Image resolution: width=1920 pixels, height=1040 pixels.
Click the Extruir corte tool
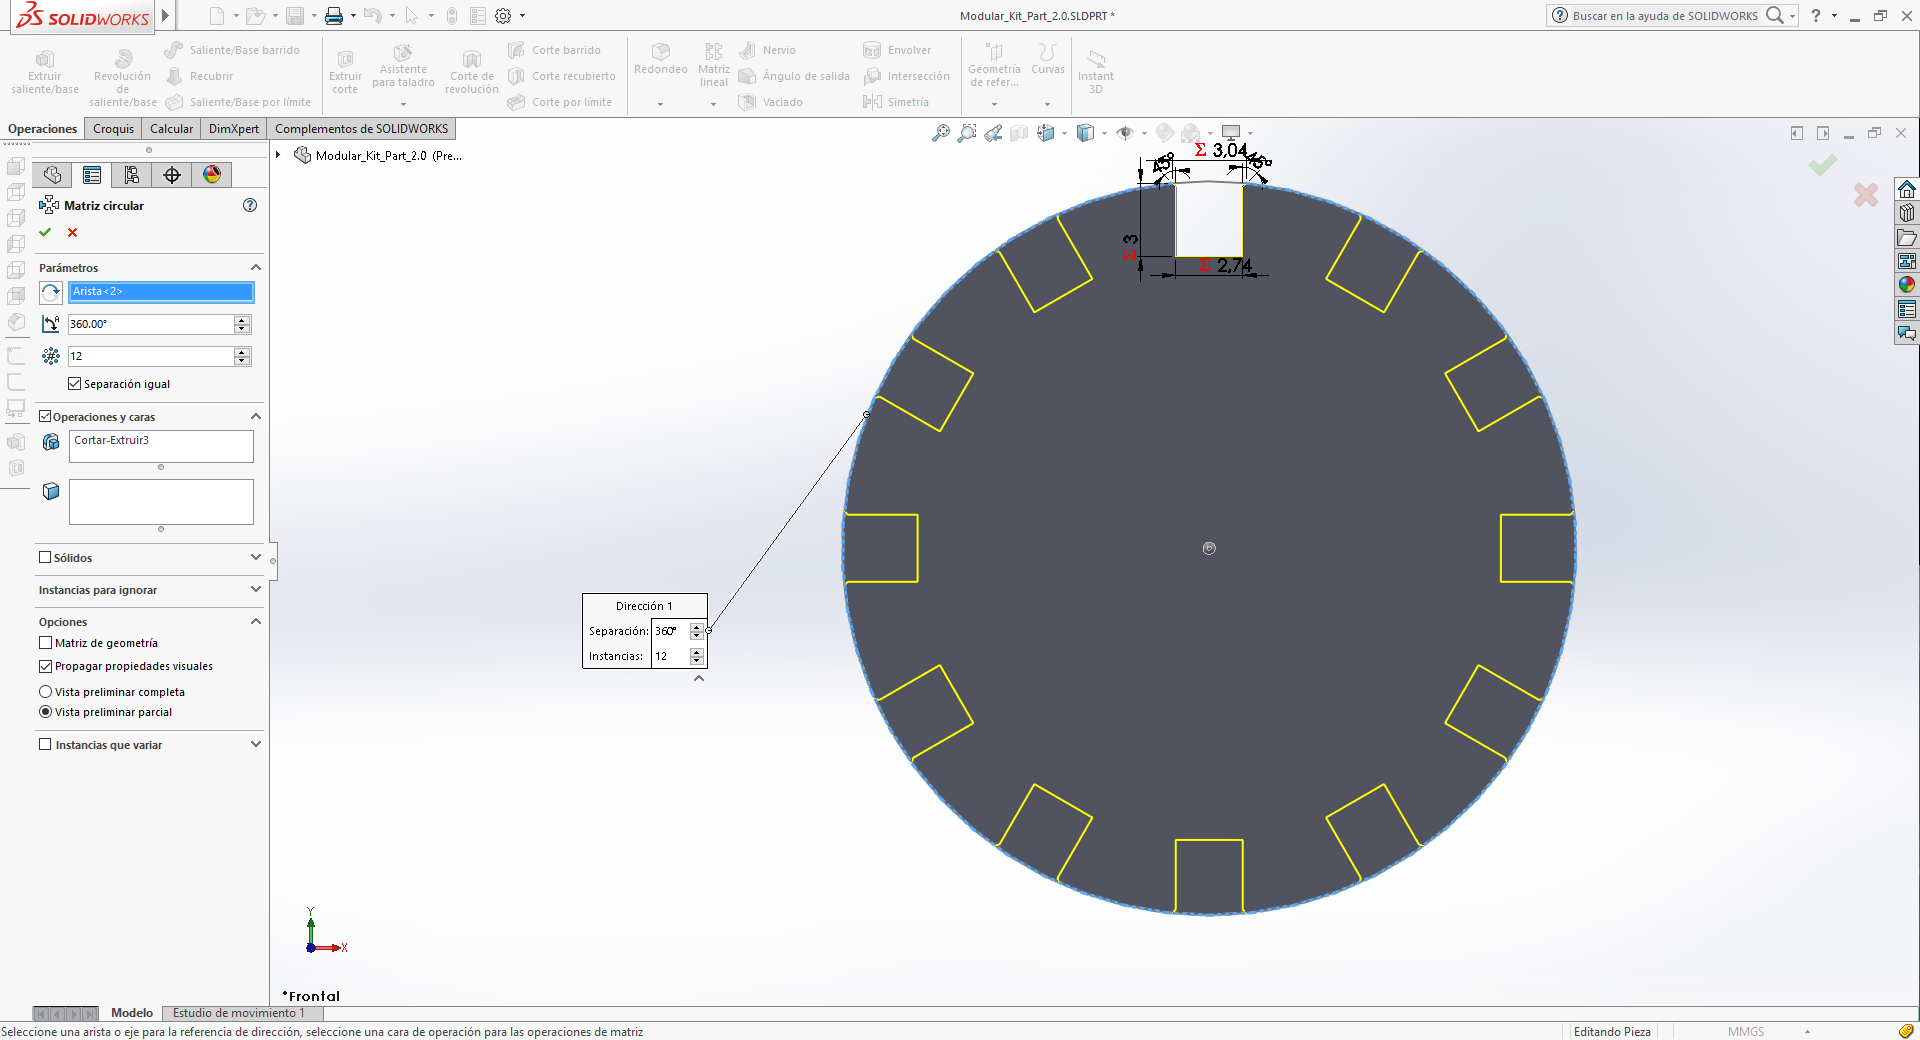[x=345, y=72]
